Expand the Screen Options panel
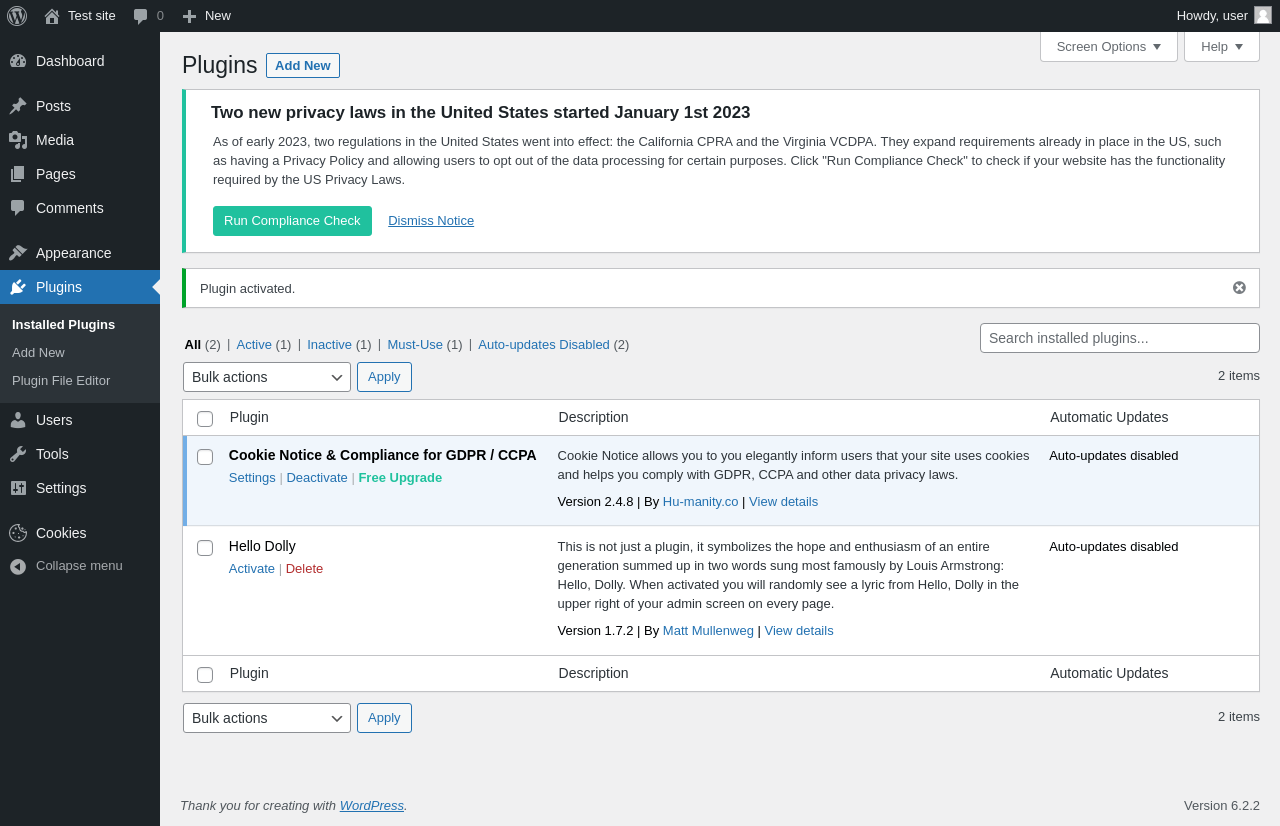1280x826 pixels. click(1108, 46)
